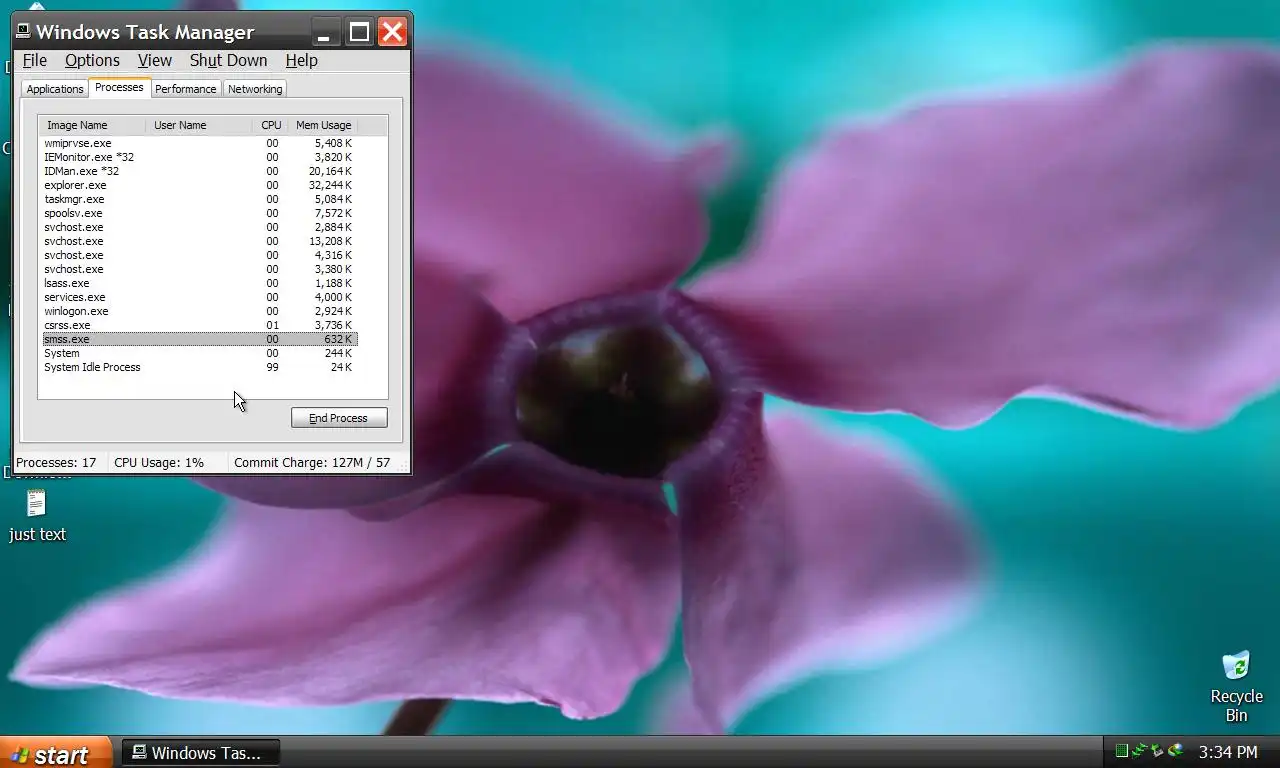The height and width of the screenshot is (768, 1280).
Task: Minimize the Windows Task Manager window
Action: coord(324,32)
